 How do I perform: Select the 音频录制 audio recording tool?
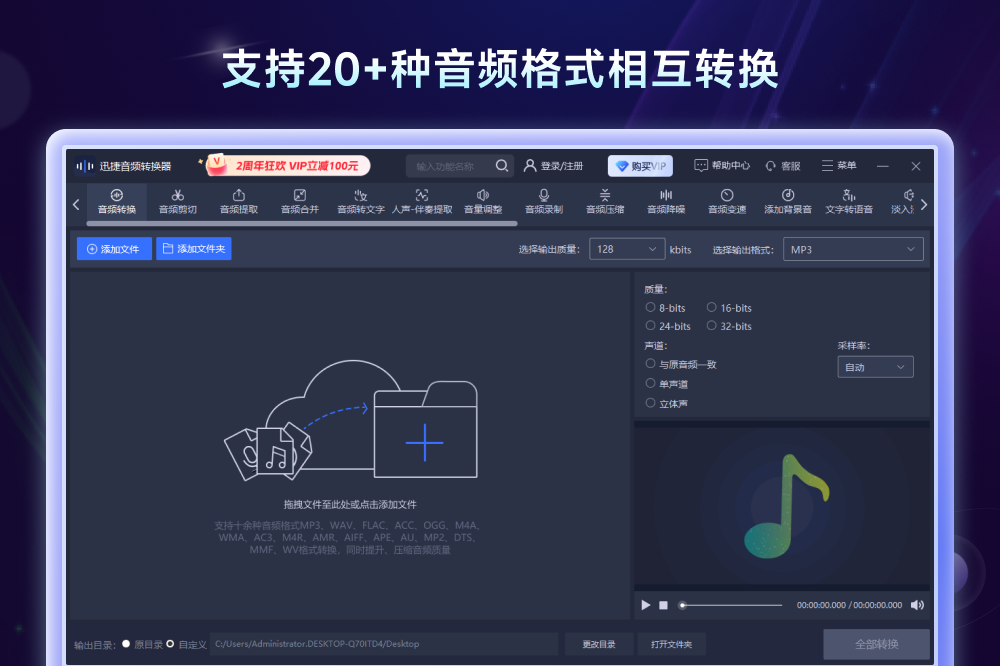point(544,202)
